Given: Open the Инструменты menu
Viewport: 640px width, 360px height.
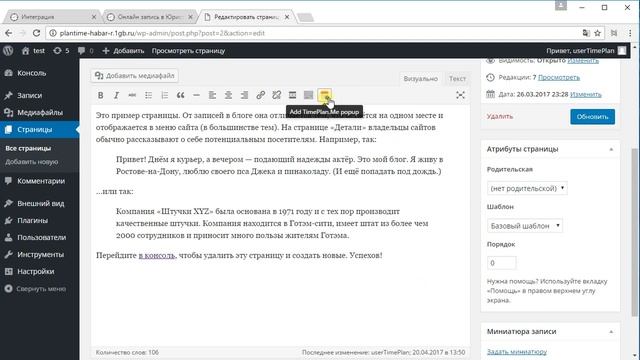Looking at the screenshot, I should tap(40, 254).
